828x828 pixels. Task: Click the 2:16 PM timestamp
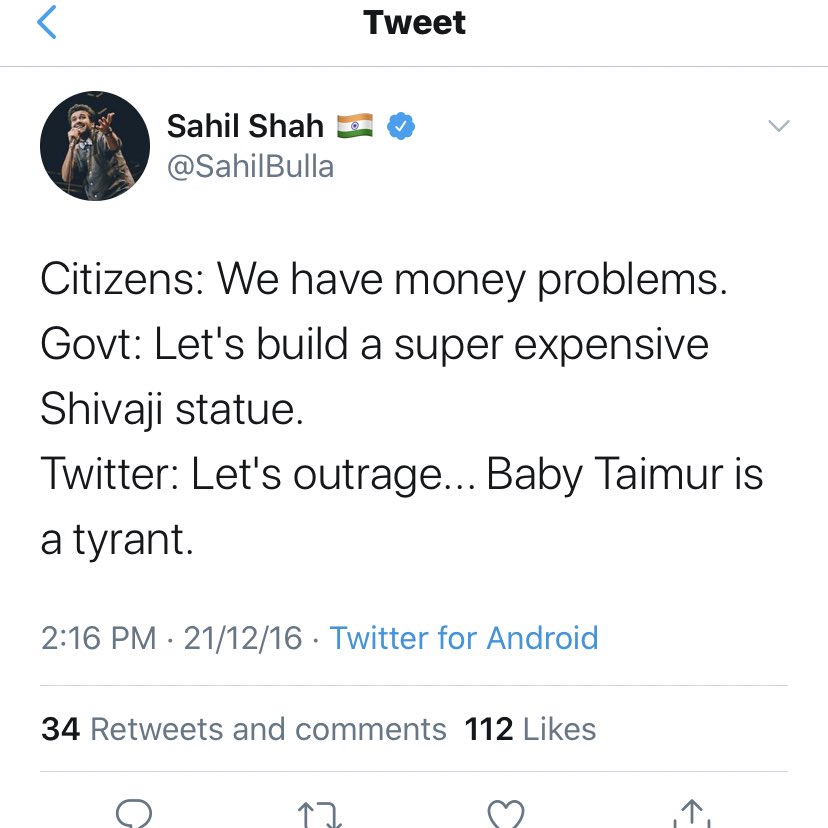(x=98, y=638)
